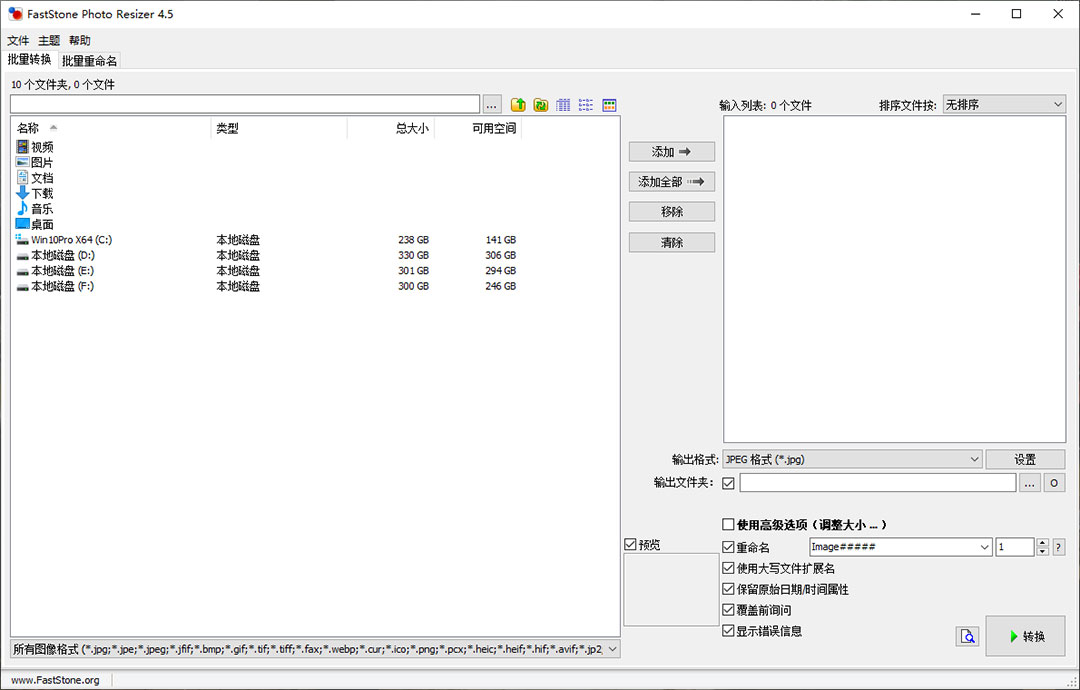
Task: Select the 下载 folder
Action: [x=34, y=194]
